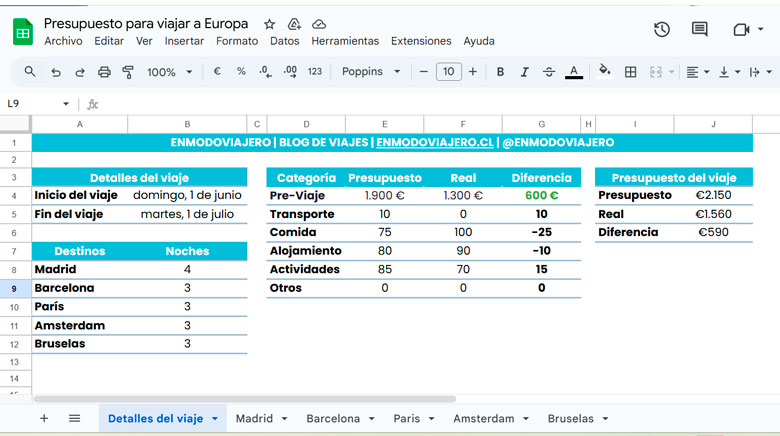Increase decimal places

(x=290, y=72)
